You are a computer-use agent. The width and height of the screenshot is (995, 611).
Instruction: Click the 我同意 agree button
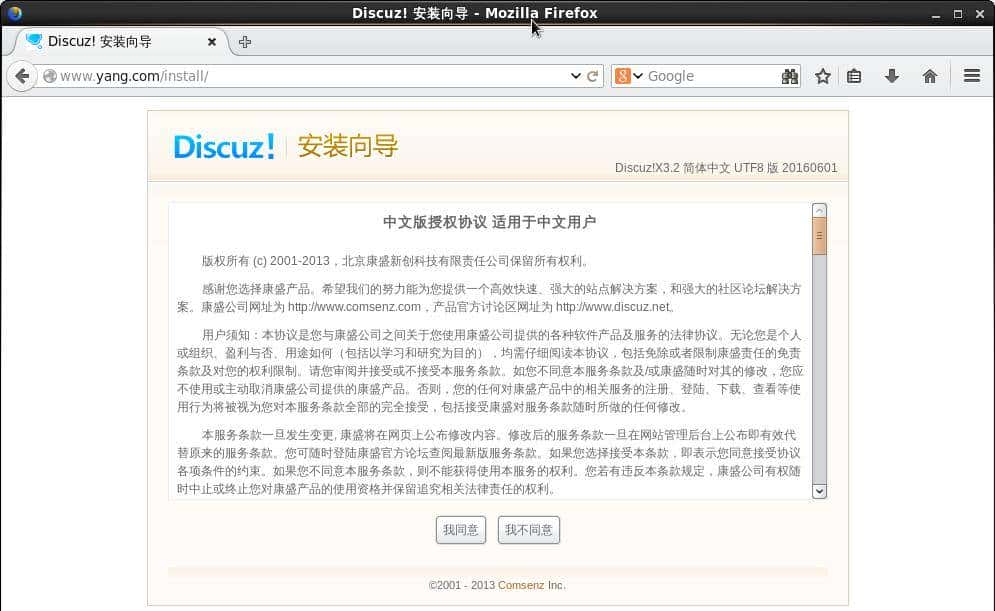[460, 530]
